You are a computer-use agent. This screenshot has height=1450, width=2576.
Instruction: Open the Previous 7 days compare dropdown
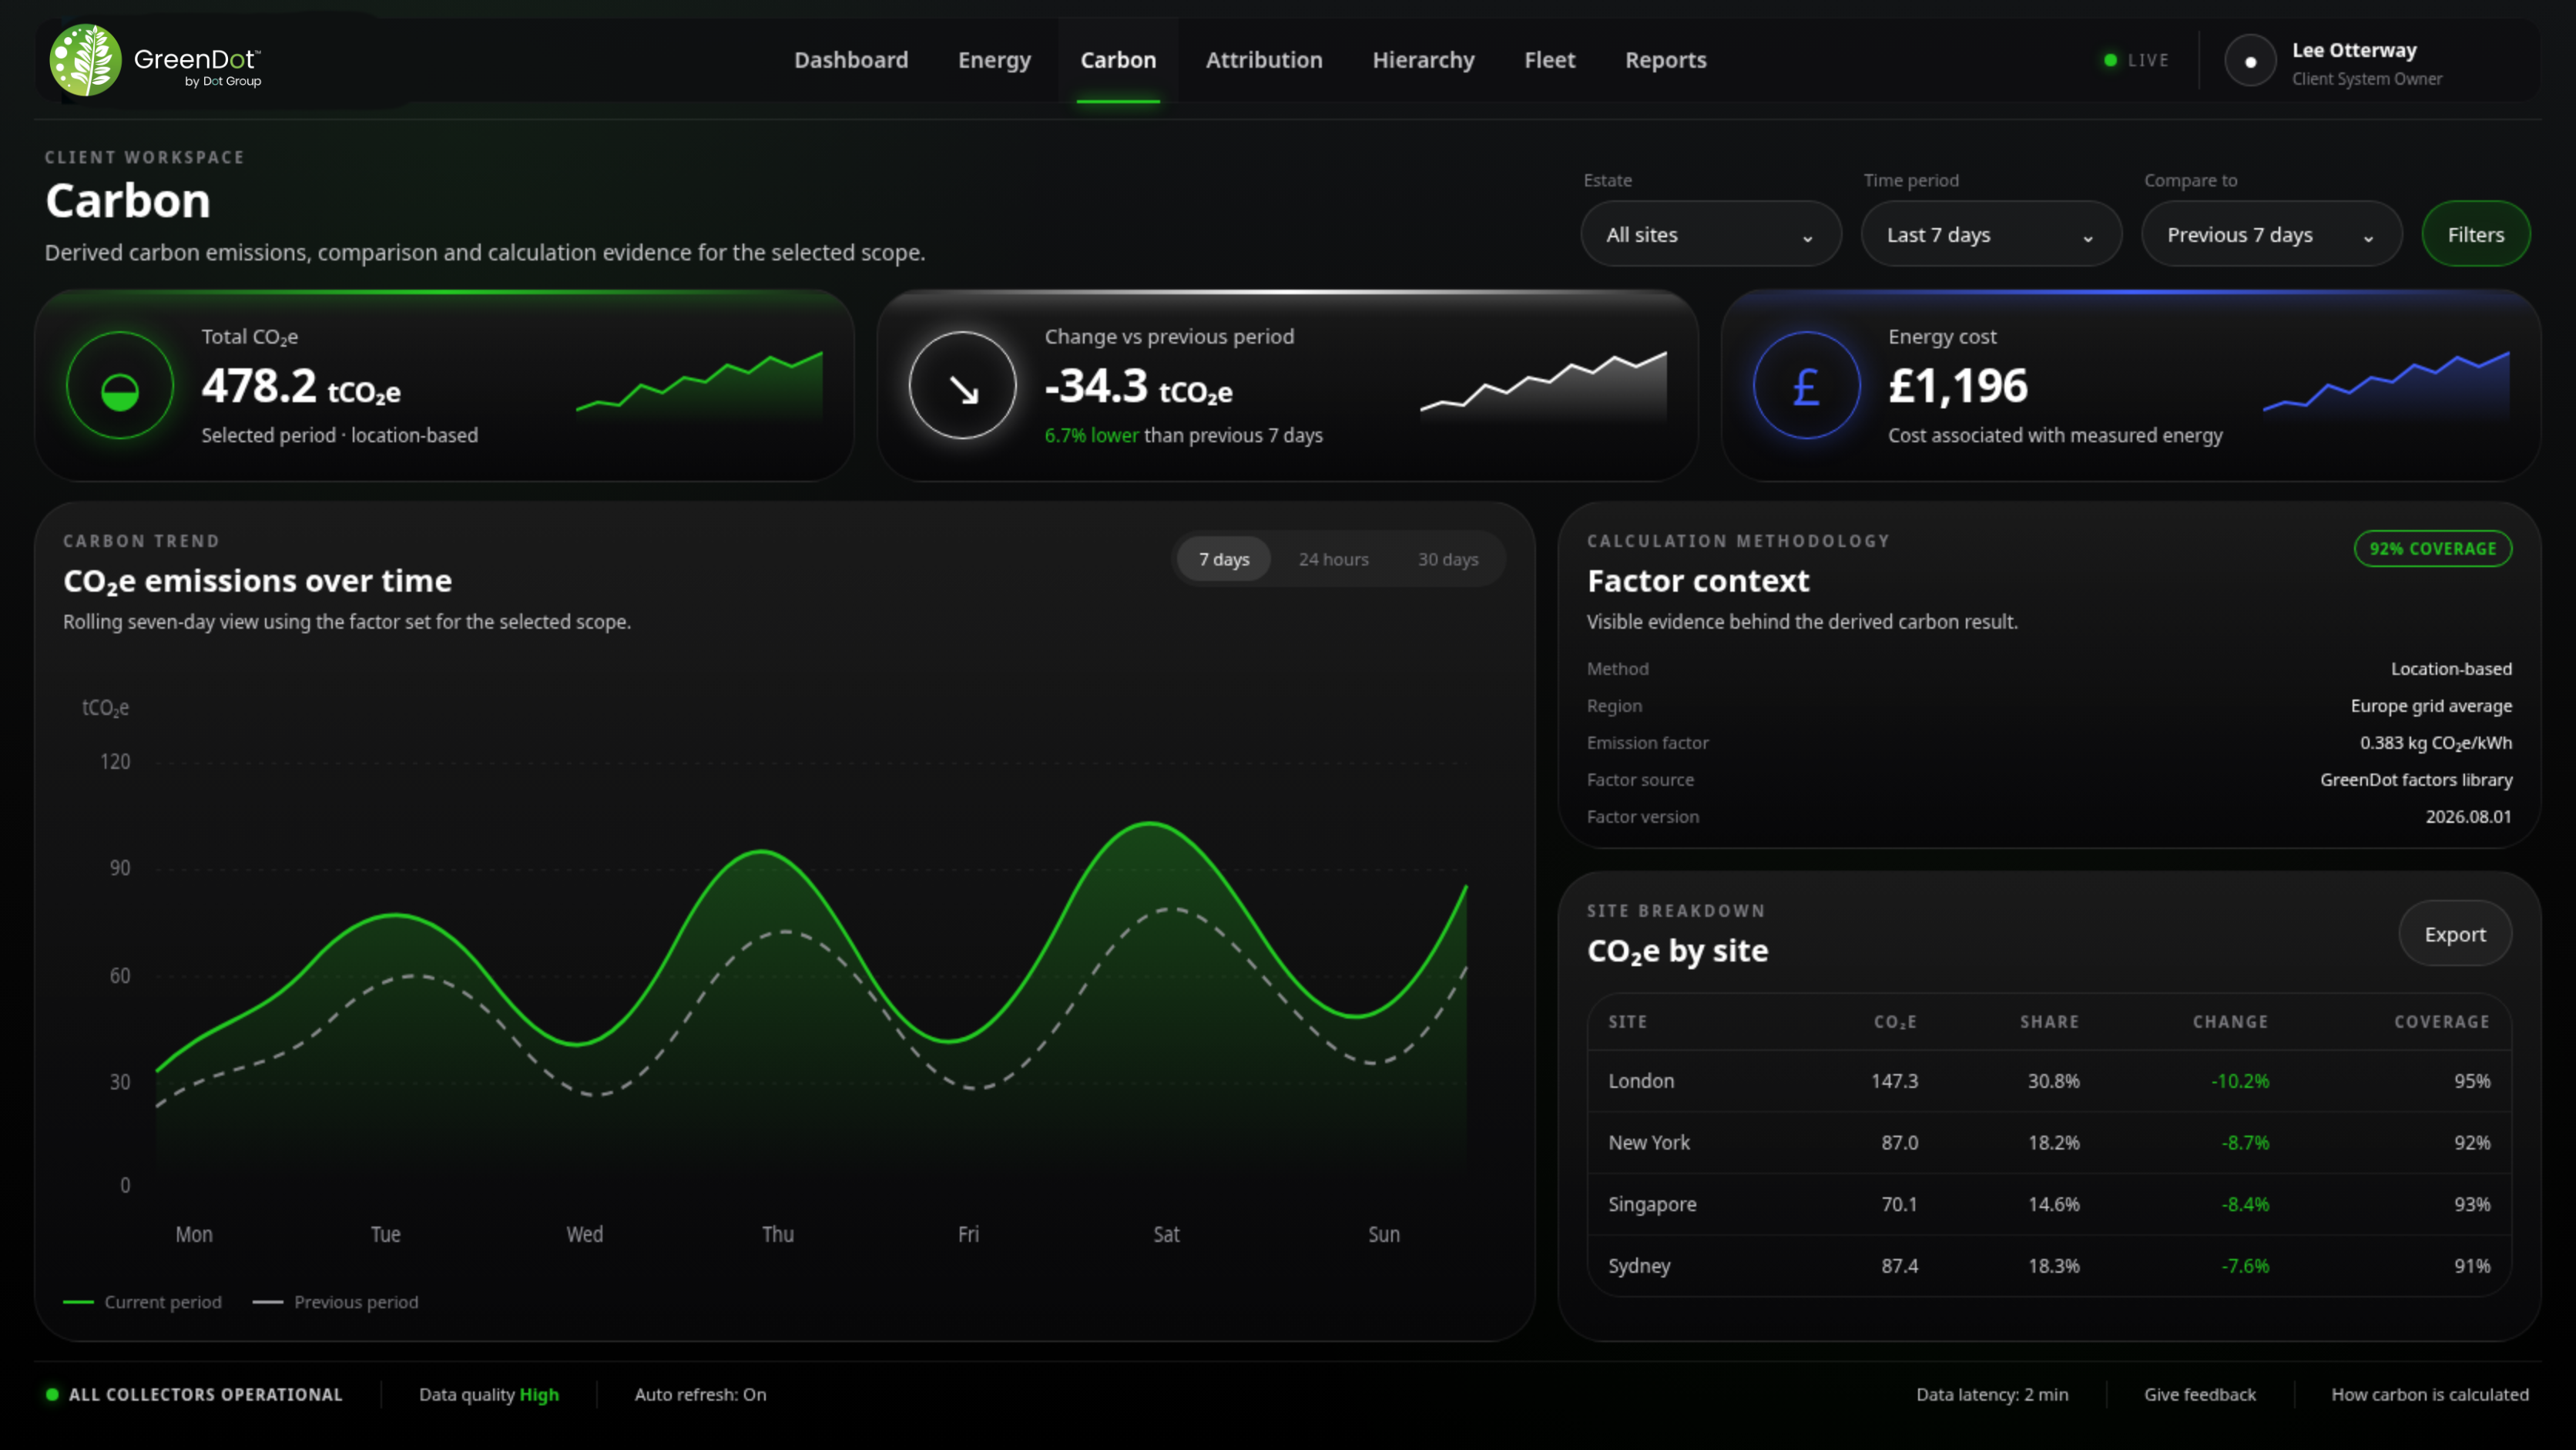click(2271, 235)
